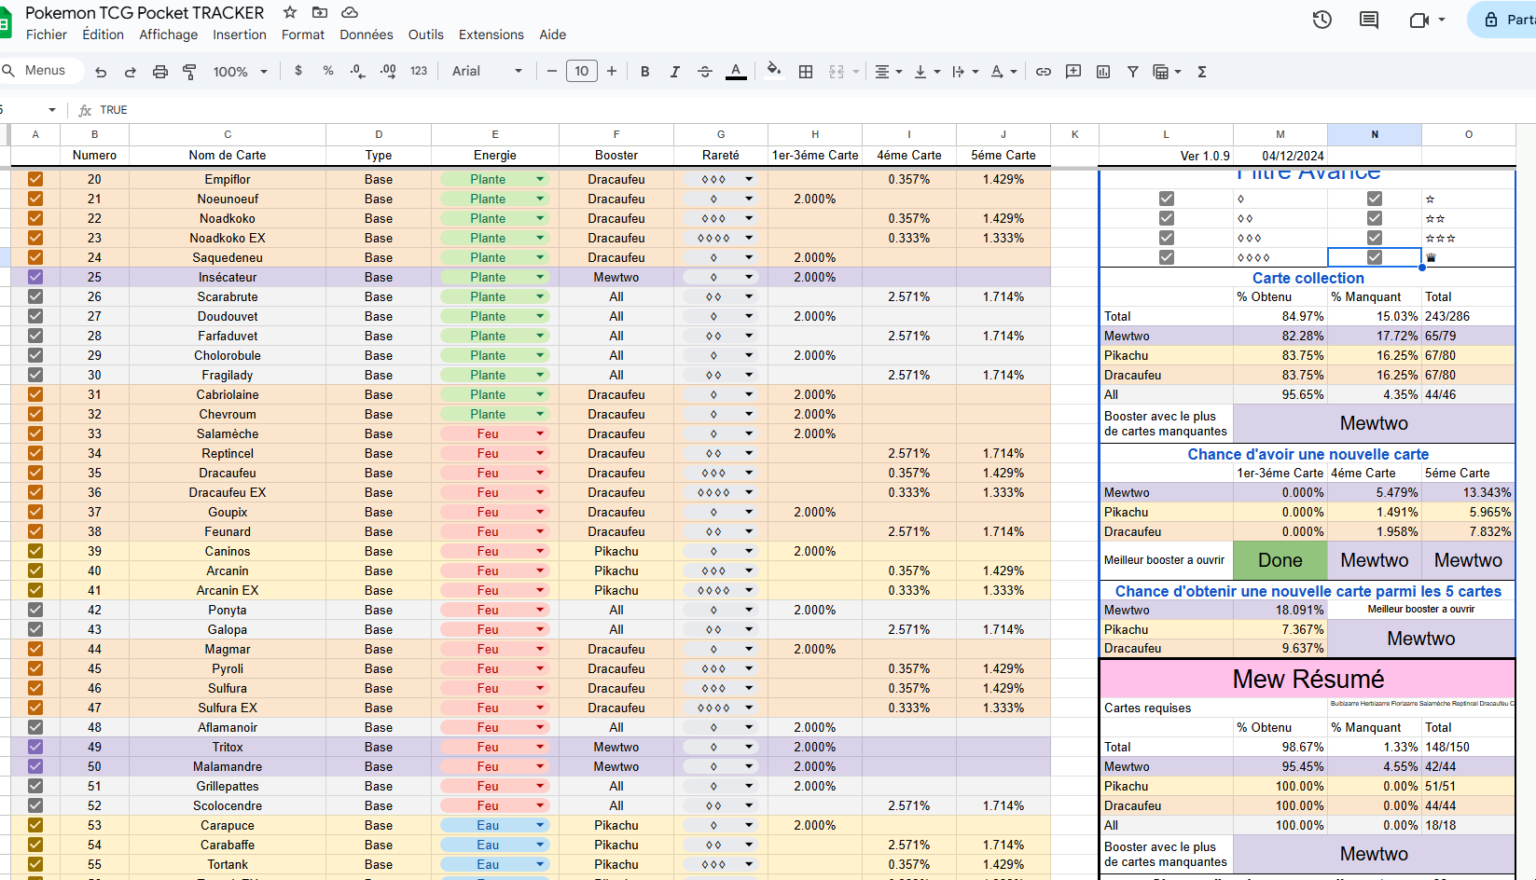Open the borders tool
The image size is (1536, 880).
[x=805, y=72]
